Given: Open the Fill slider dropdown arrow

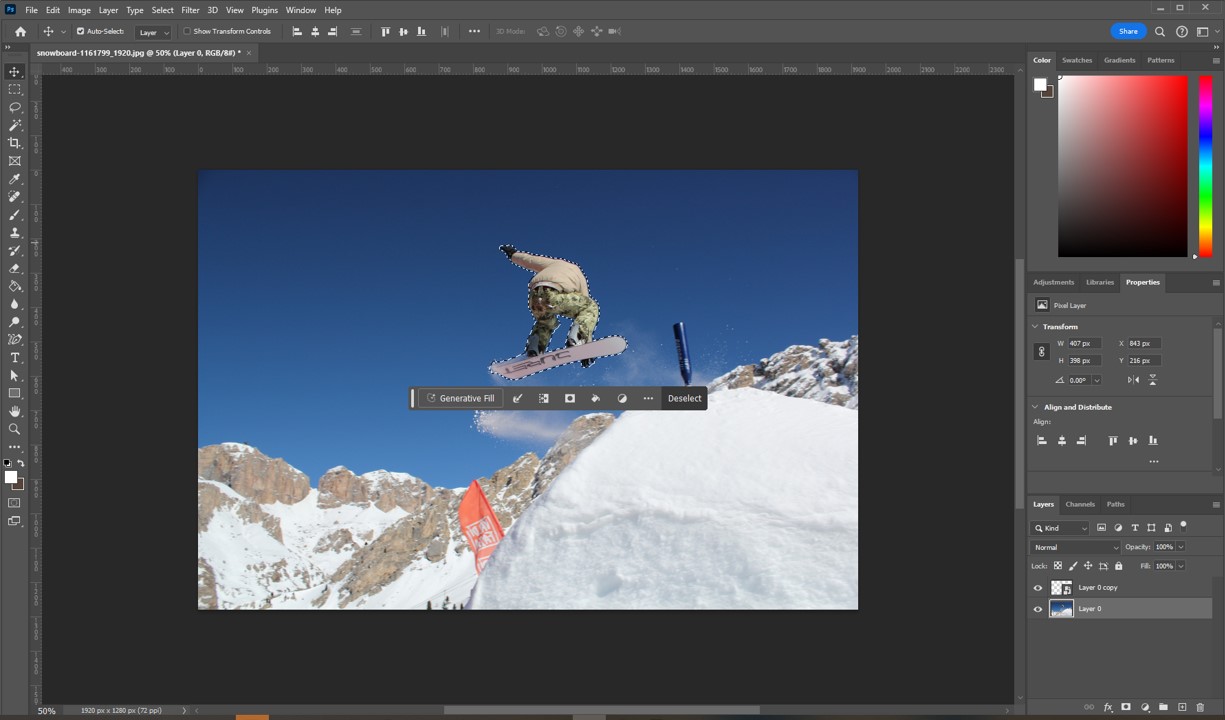Looking at the screenshot, I should point(1181,566).
